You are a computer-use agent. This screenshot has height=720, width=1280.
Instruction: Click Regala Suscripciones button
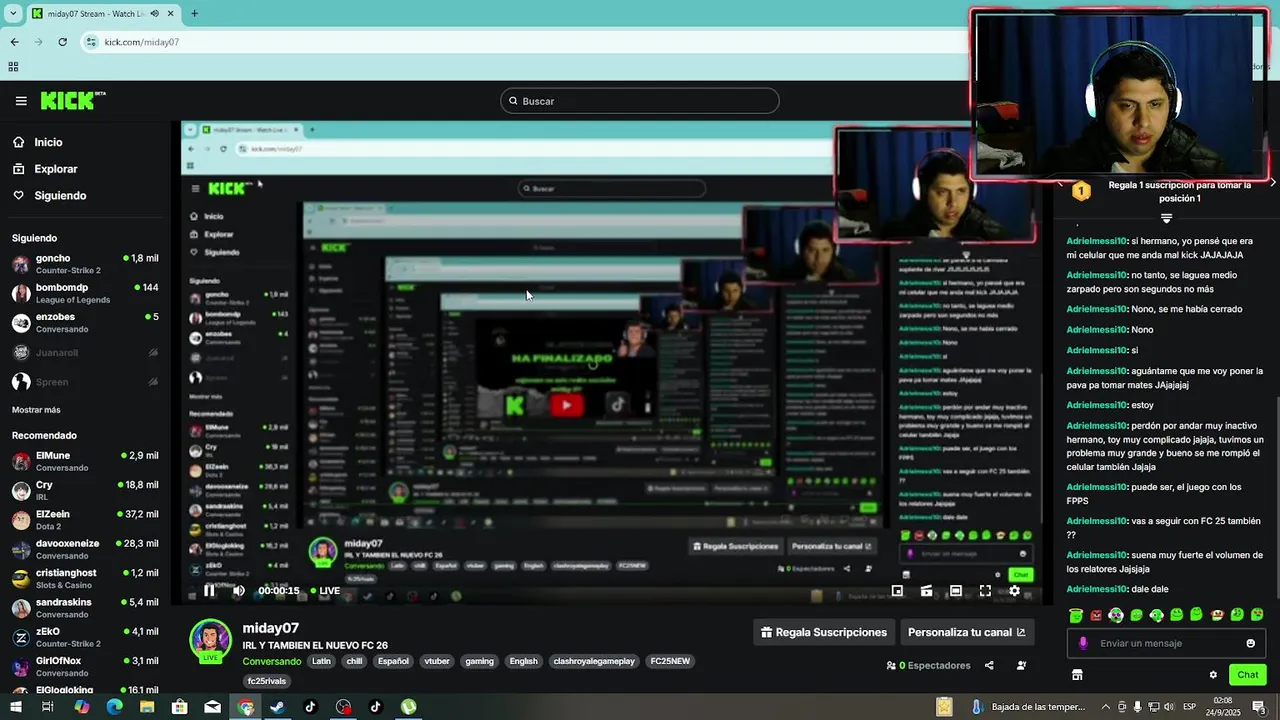824,632
